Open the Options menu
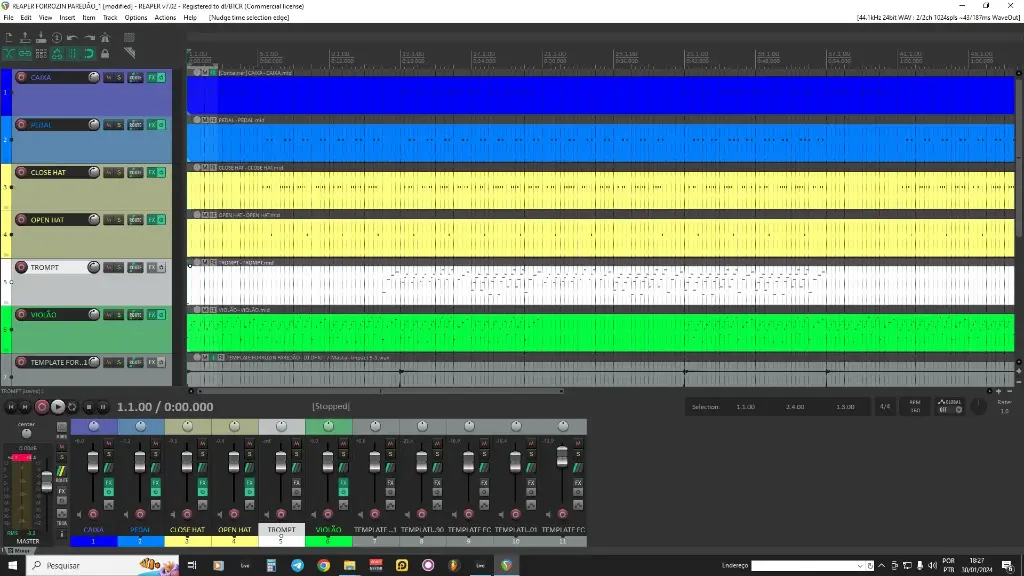The height and width of the screenshot is (576, 1024). pos(136,18)
